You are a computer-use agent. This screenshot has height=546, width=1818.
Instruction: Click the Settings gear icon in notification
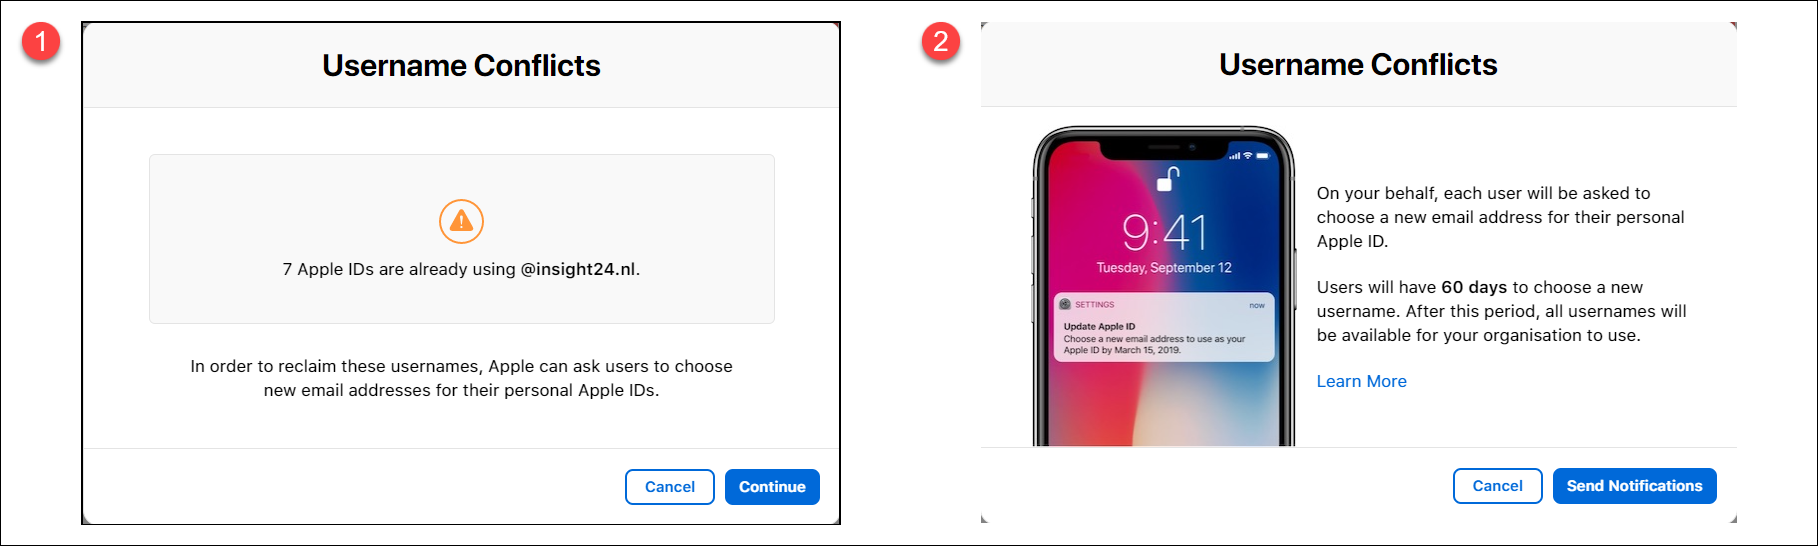(1065, 304)
